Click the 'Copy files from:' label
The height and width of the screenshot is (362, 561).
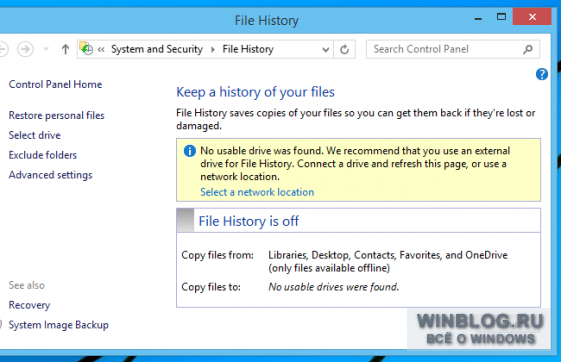[x=218, y=255]
